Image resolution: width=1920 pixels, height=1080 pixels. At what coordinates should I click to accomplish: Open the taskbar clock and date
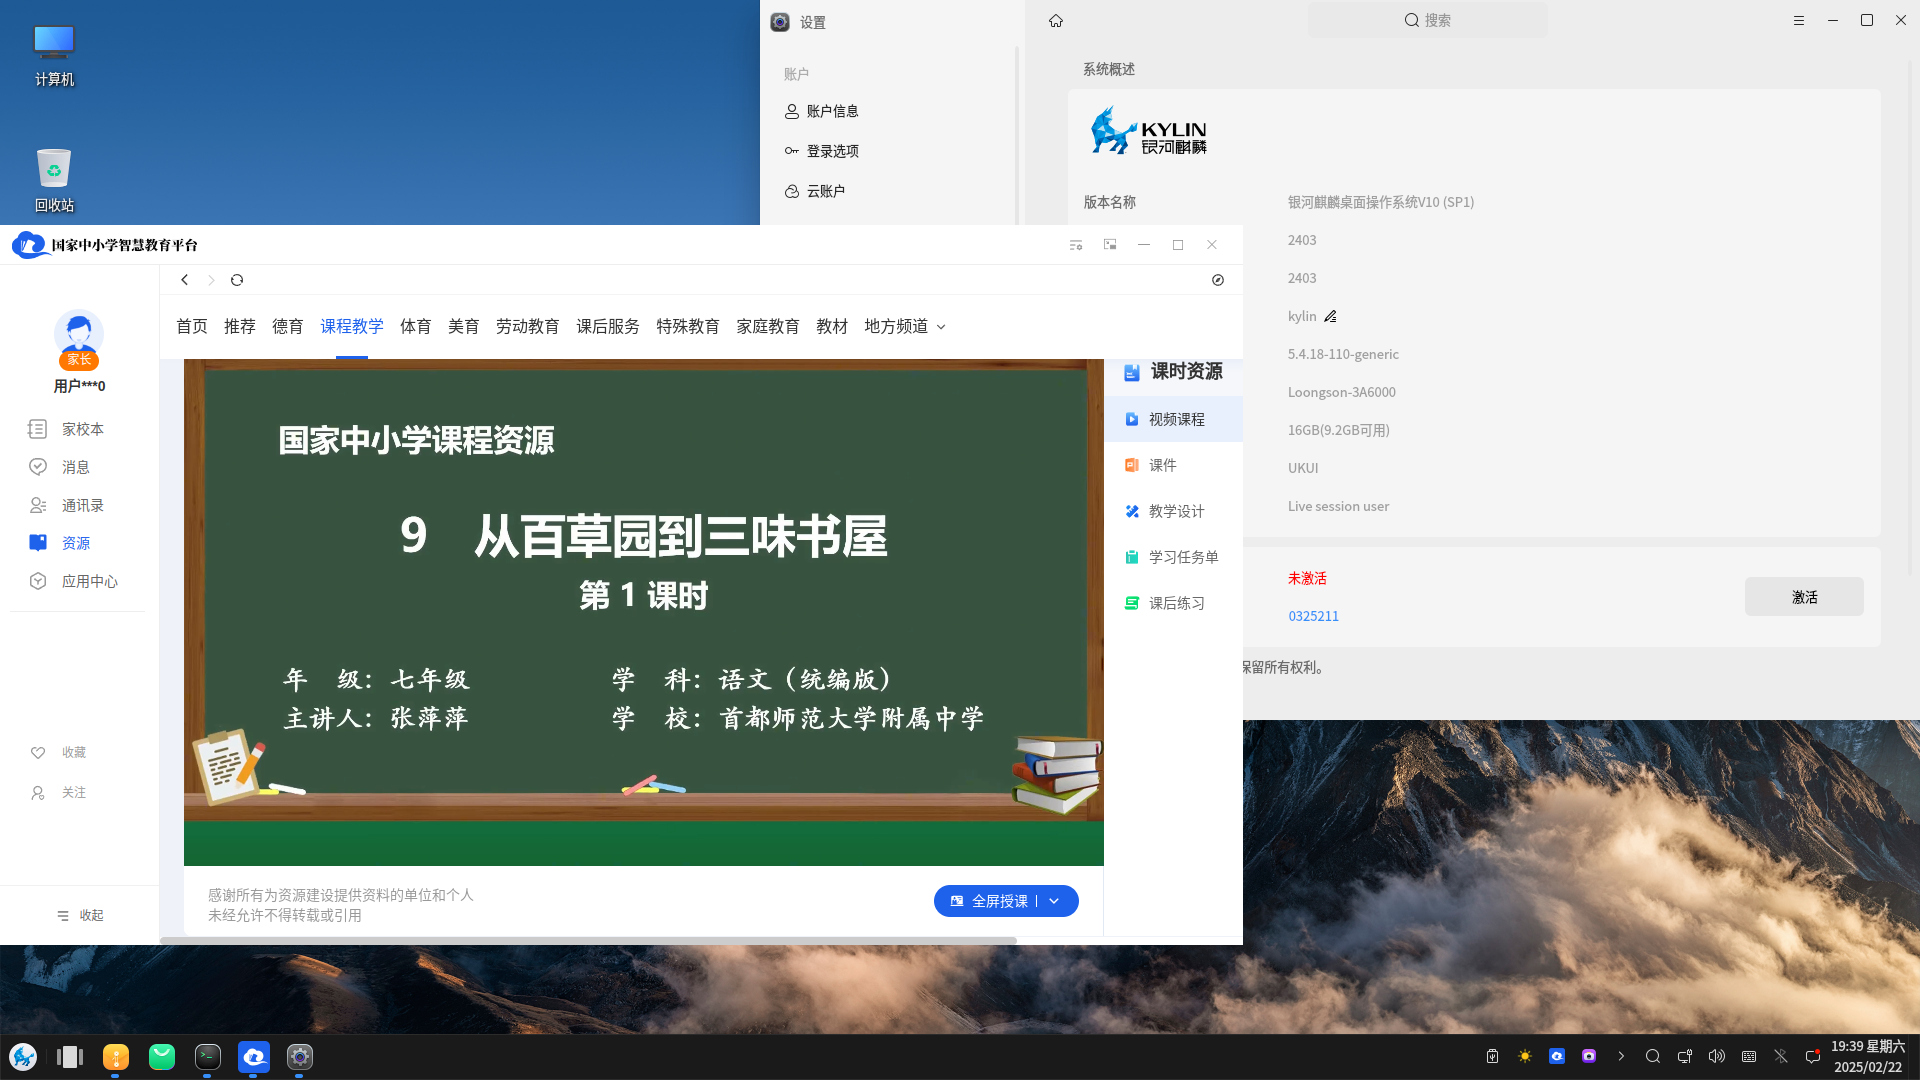(1868, 1057)
